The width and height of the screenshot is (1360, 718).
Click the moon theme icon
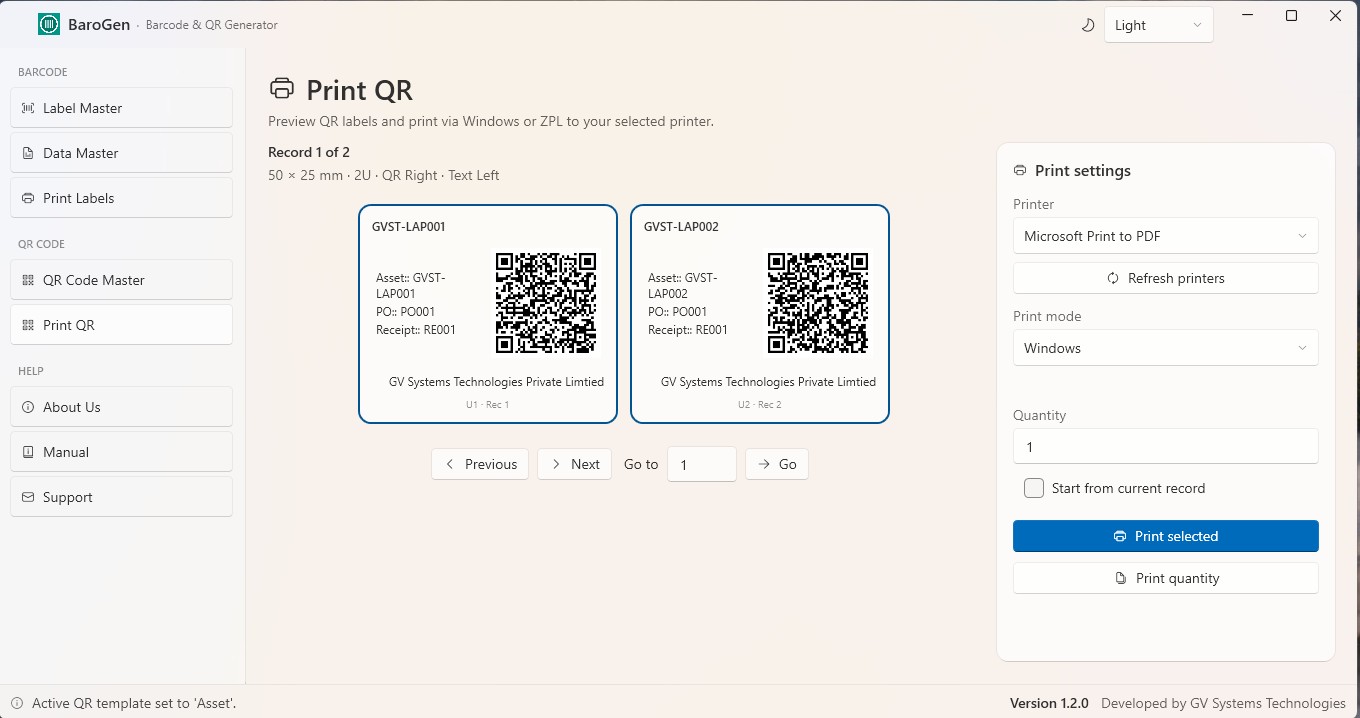tap(1088, 25)
